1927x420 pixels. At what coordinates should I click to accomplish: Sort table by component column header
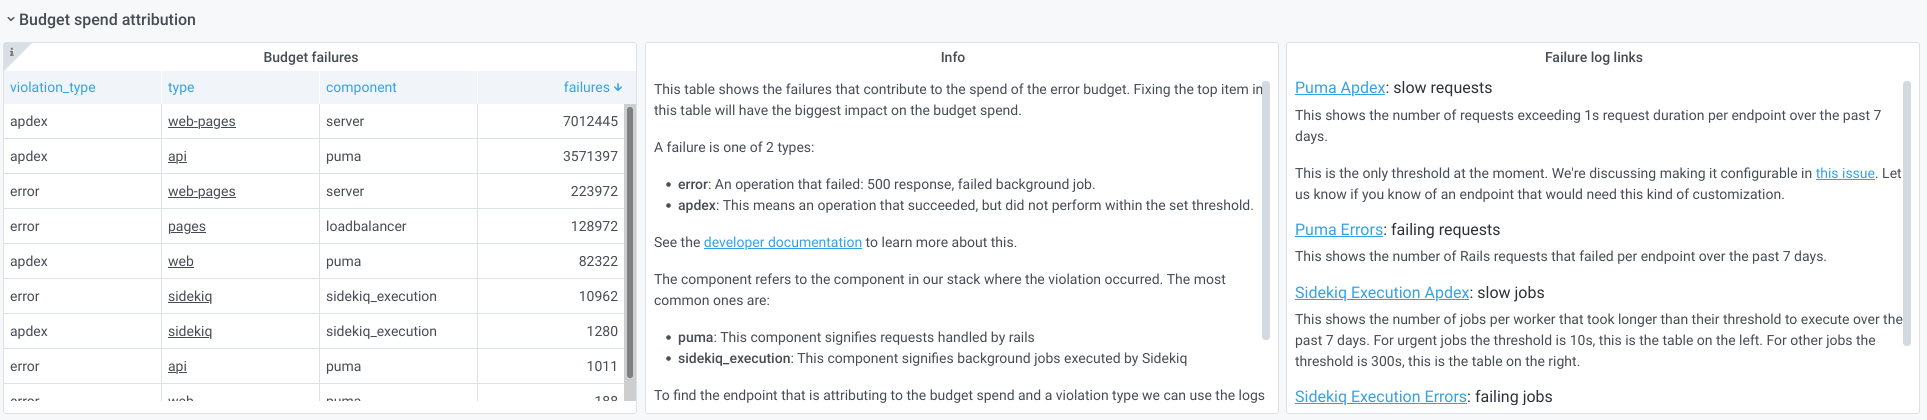click(361, 87)
